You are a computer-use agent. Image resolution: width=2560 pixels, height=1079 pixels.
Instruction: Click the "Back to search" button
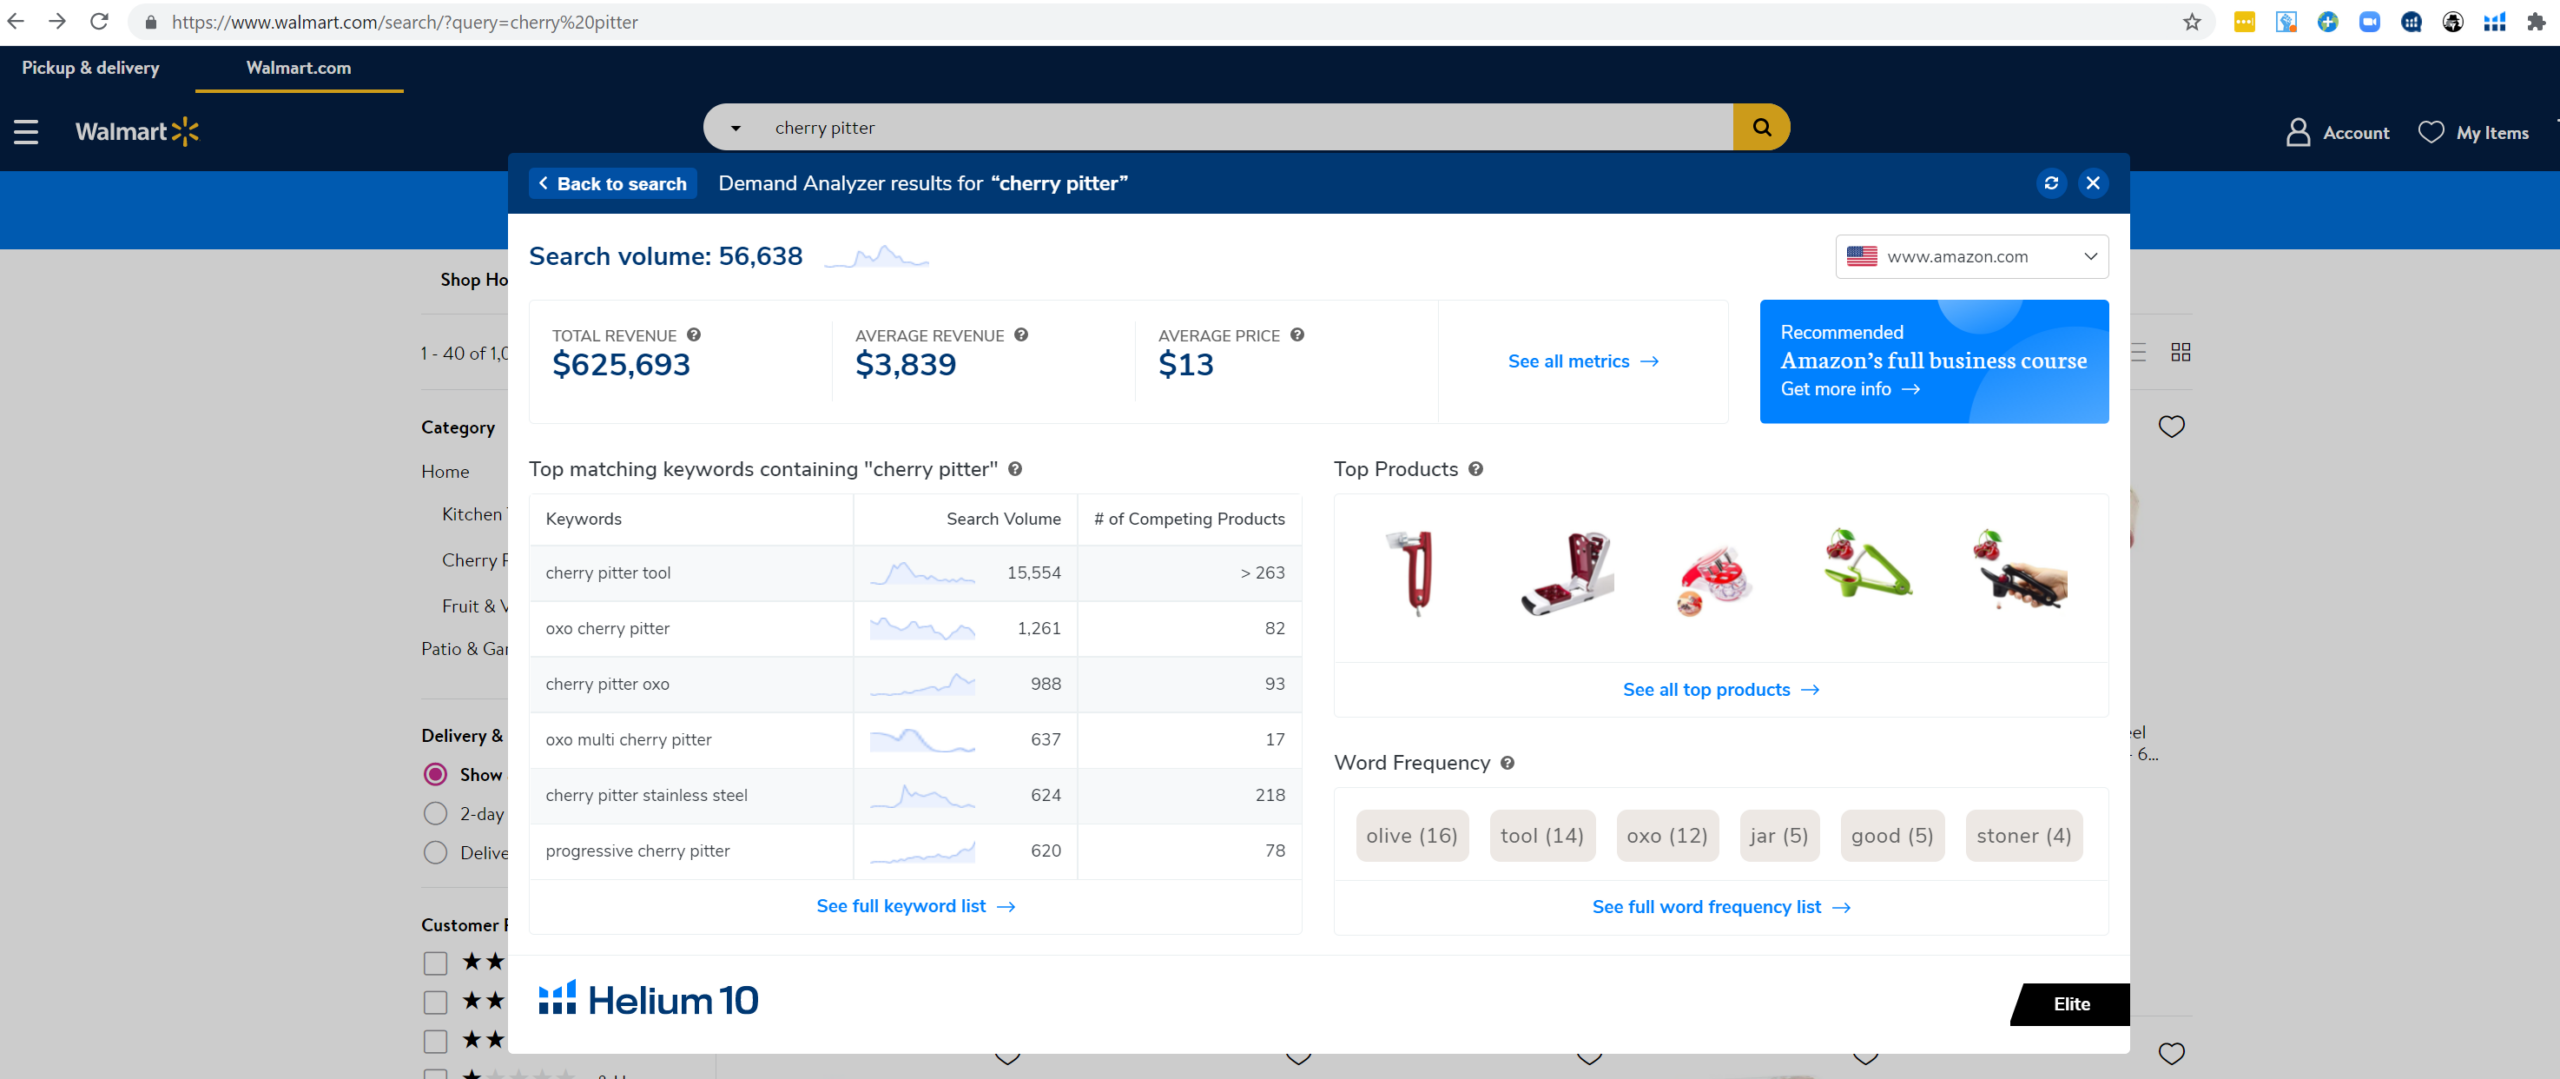point(612,183)
